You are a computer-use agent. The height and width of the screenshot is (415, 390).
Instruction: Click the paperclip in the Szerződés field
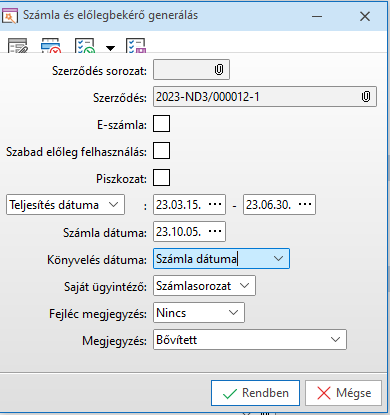tap(366, 97)
